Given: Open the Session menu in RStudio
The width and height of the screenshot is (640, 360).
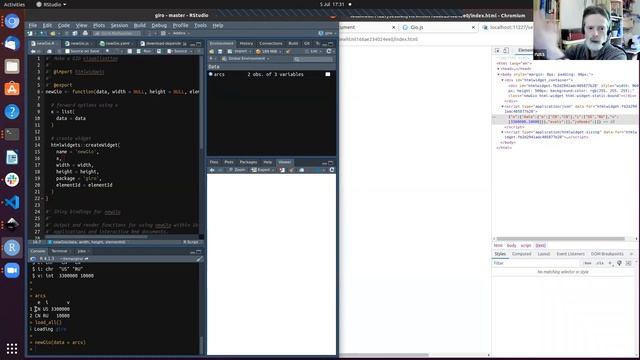Looking at the screenshot, I should [119, 25].
